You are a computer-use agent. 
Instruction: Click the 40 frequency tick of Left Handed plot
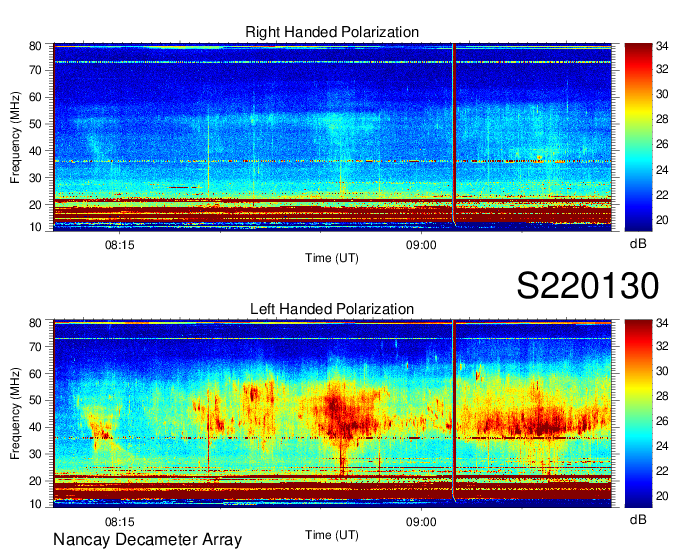(x=35, y=427)
